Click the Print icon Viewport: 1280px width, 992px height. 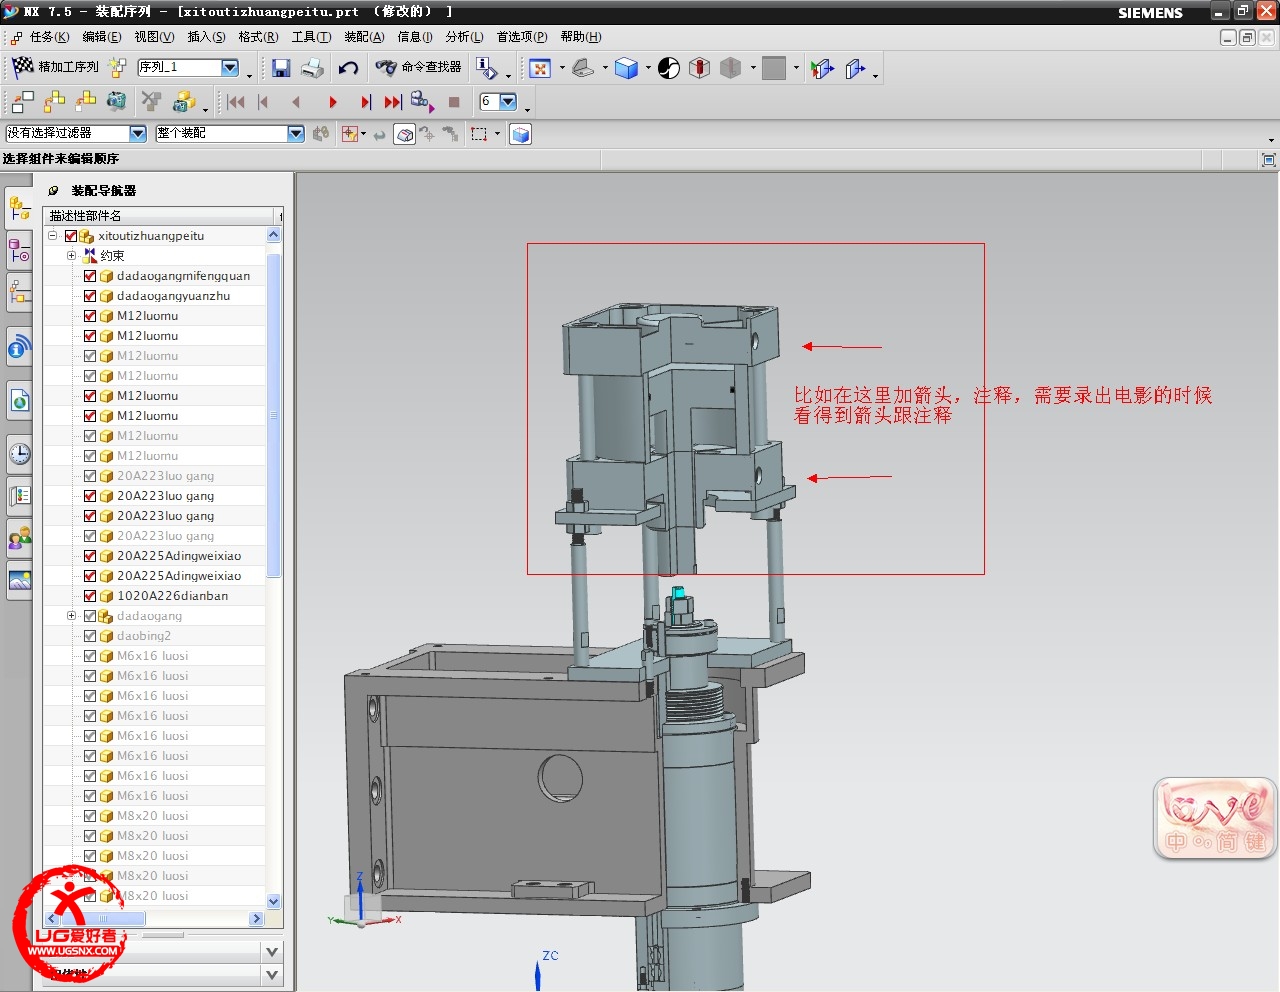pos(313,67)
